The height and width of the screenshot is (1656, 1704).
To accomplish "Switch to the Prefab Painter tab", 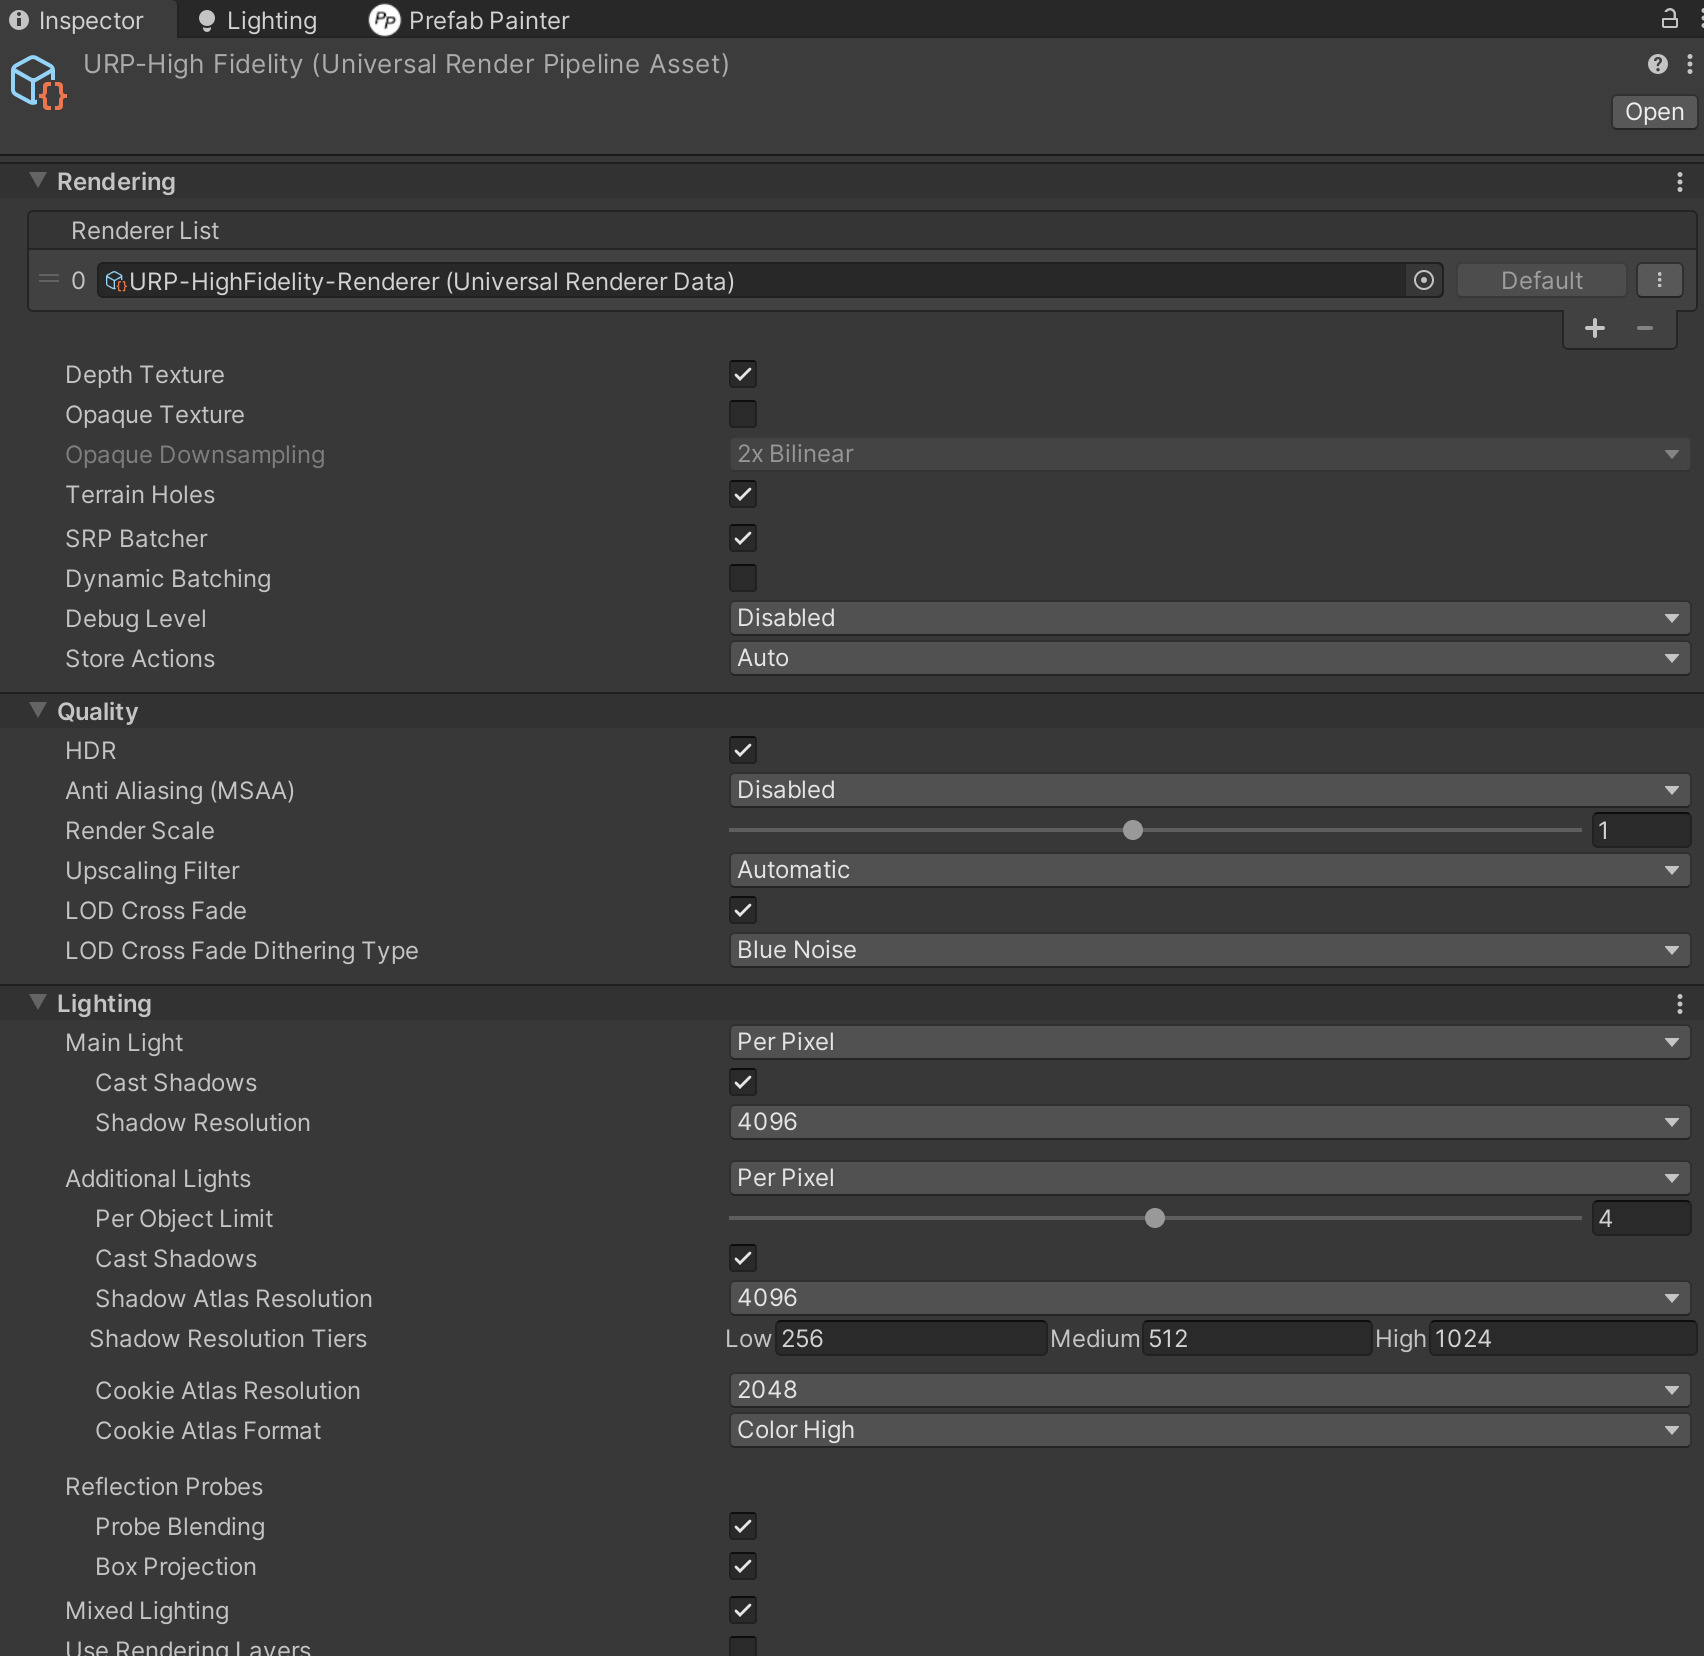I will click(469, 20).
